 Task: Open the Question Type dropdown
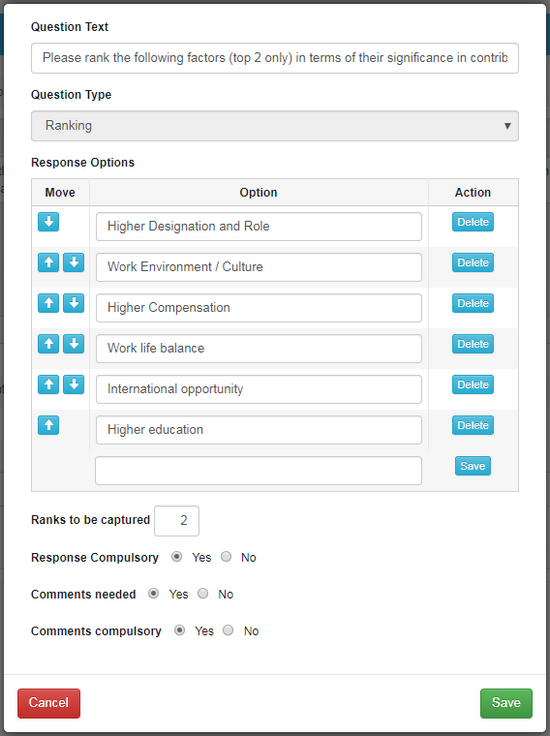[x=275, y=126]
